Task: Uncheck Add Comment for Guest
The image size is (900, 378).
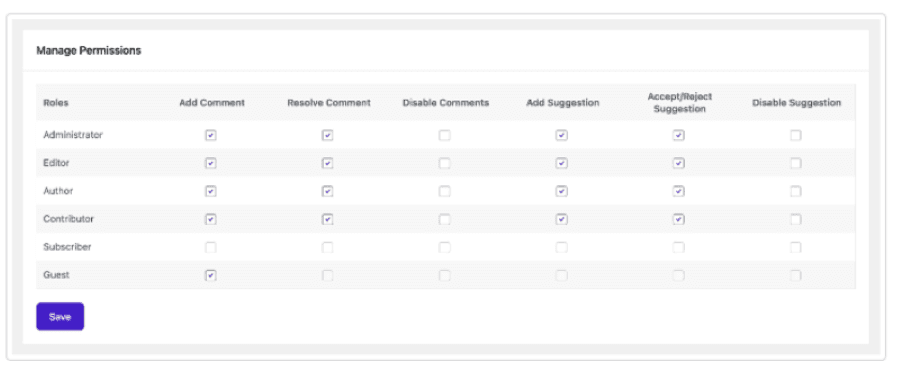Action: (211, 276)
